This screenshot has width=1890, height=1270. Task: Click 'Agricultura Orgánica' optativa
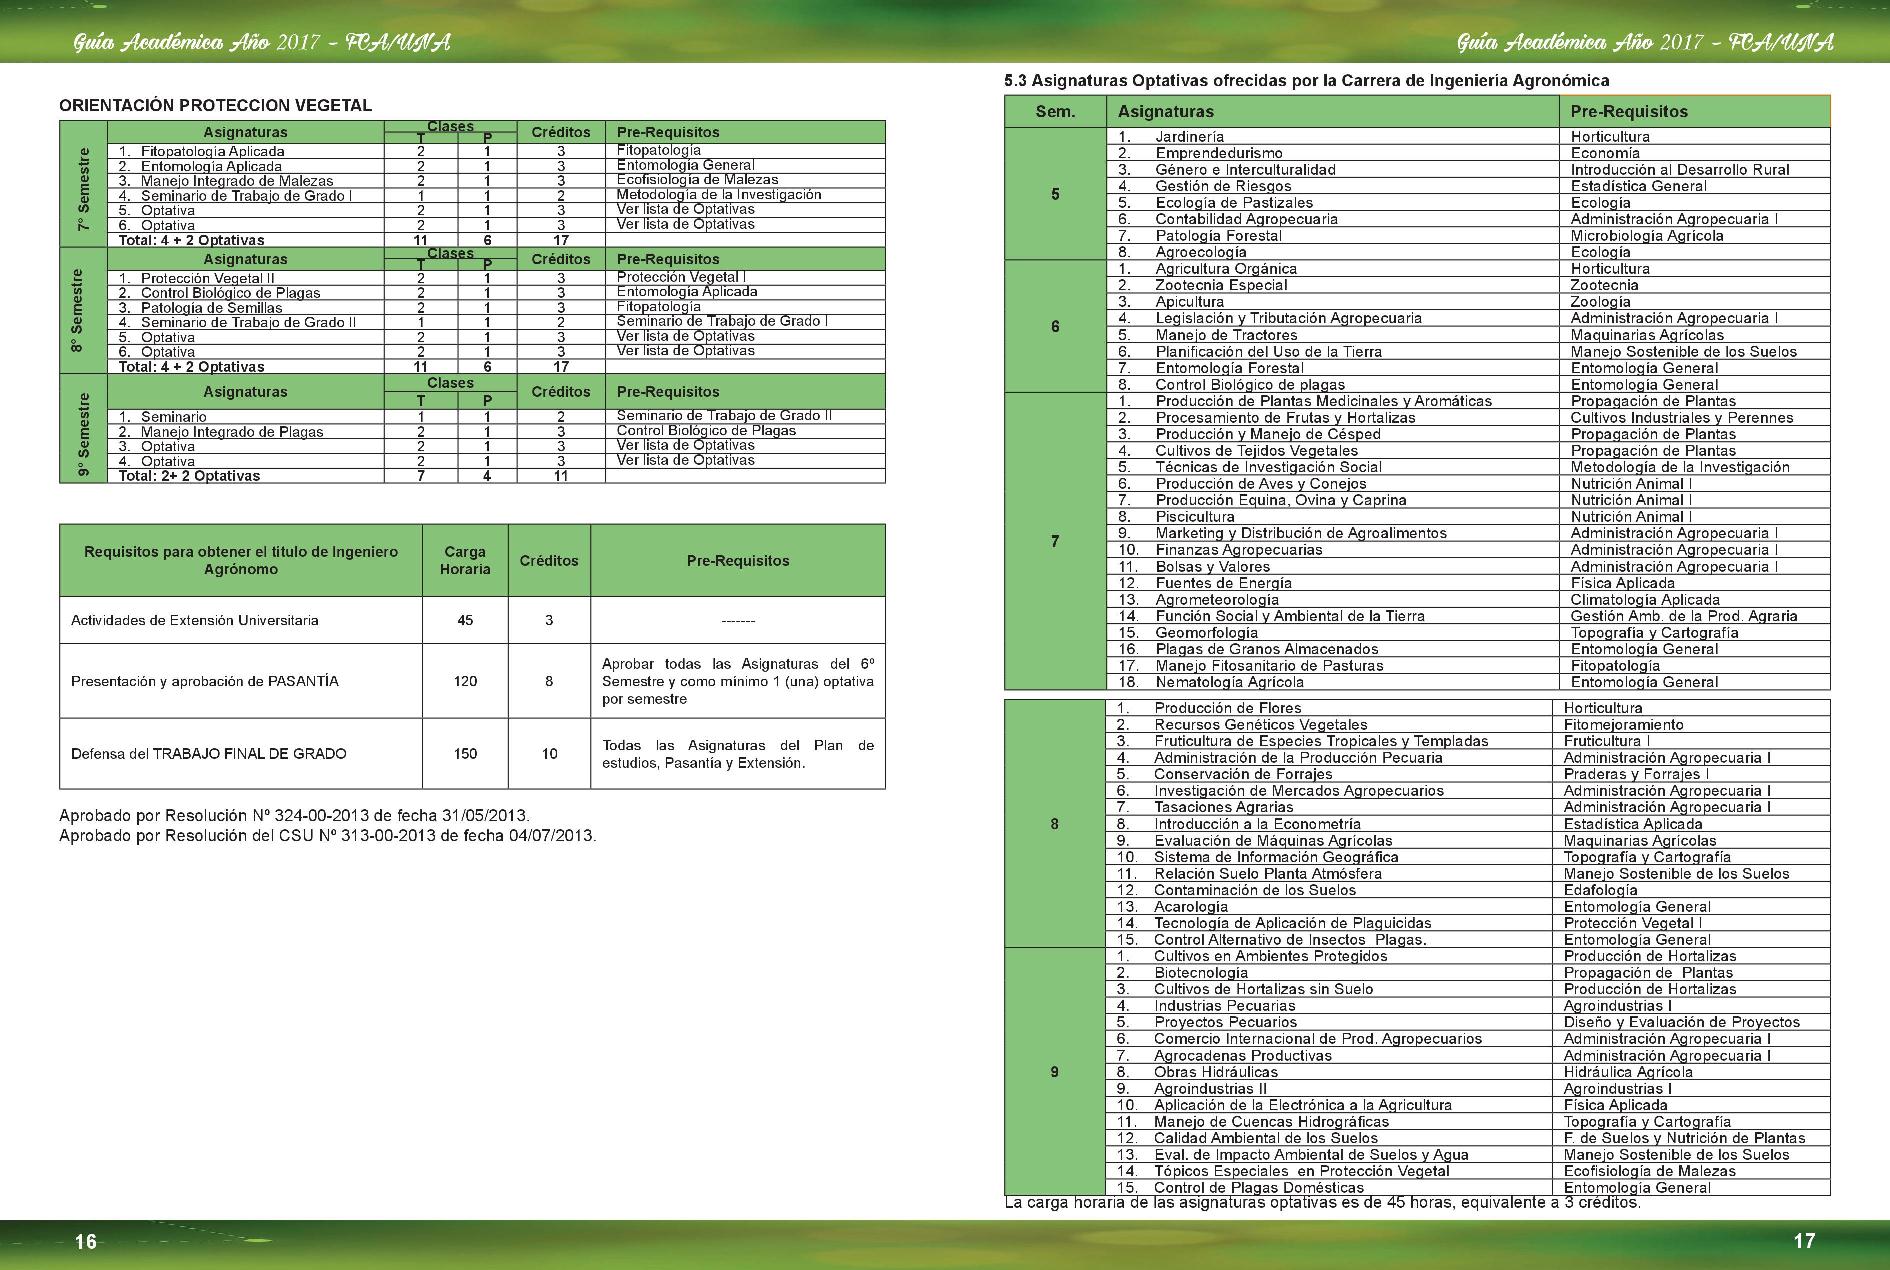coord(1226,269)
